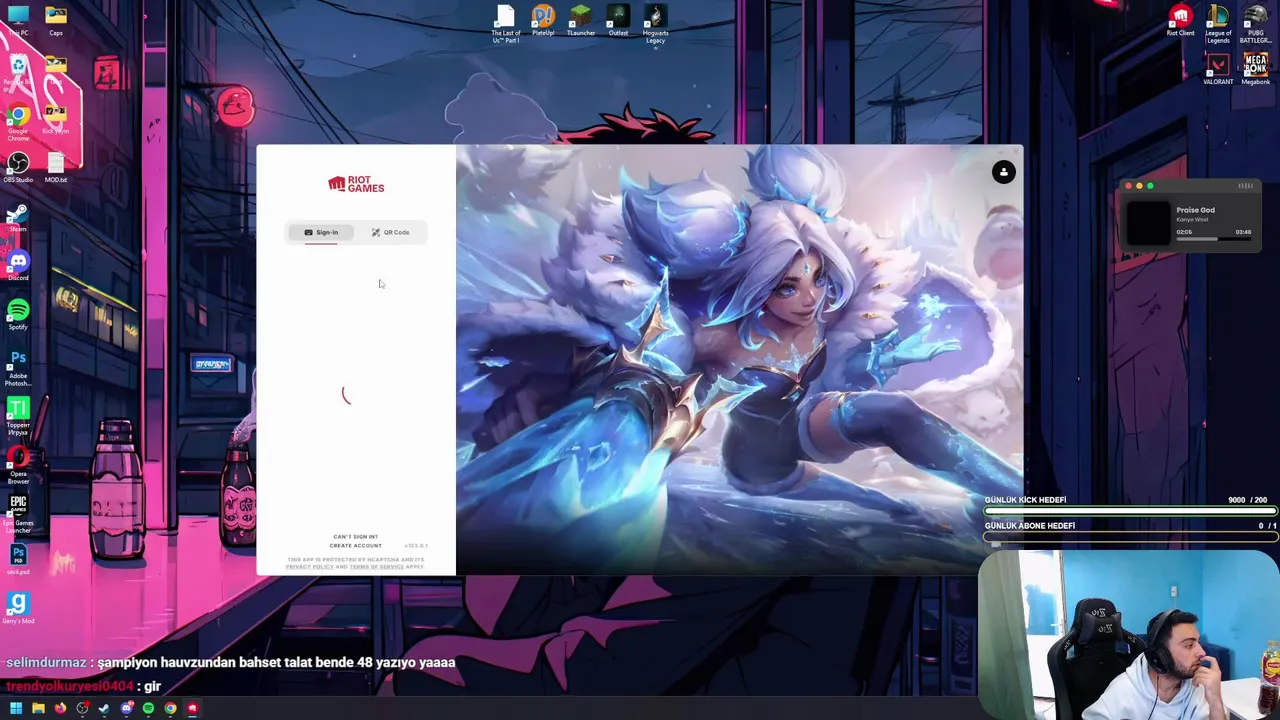Launch OBS Studio from desktop
The image size is (1280, 720).
18,166
